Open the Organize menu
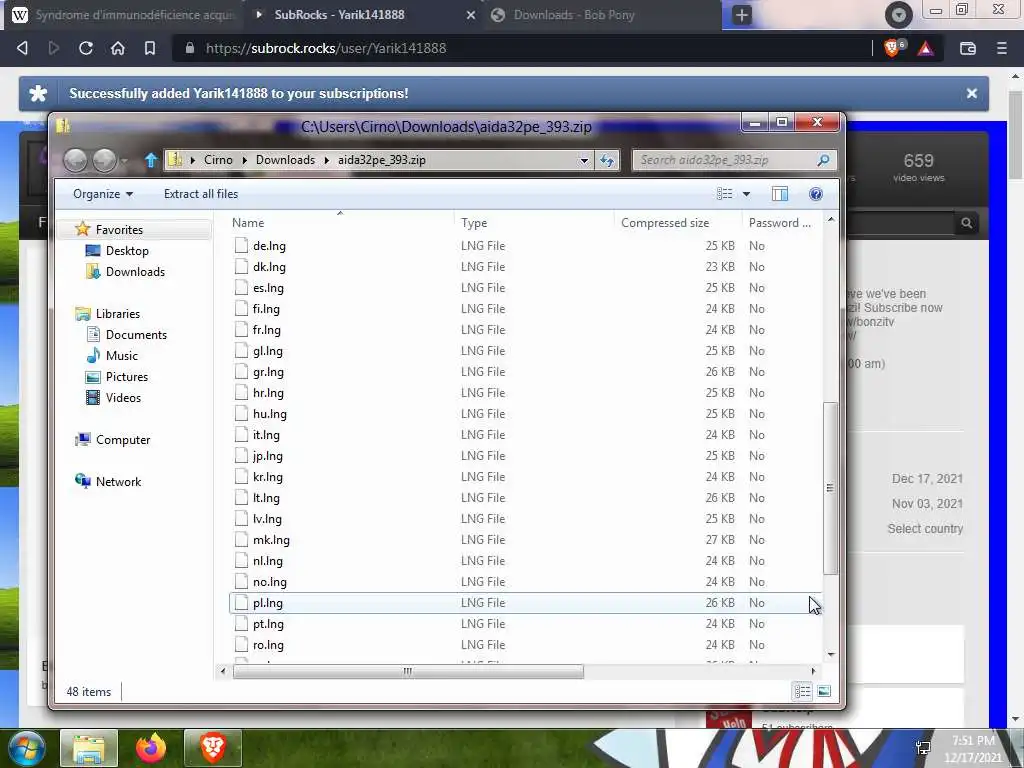This screenshot has width=1024, height=768. point(103,194)
